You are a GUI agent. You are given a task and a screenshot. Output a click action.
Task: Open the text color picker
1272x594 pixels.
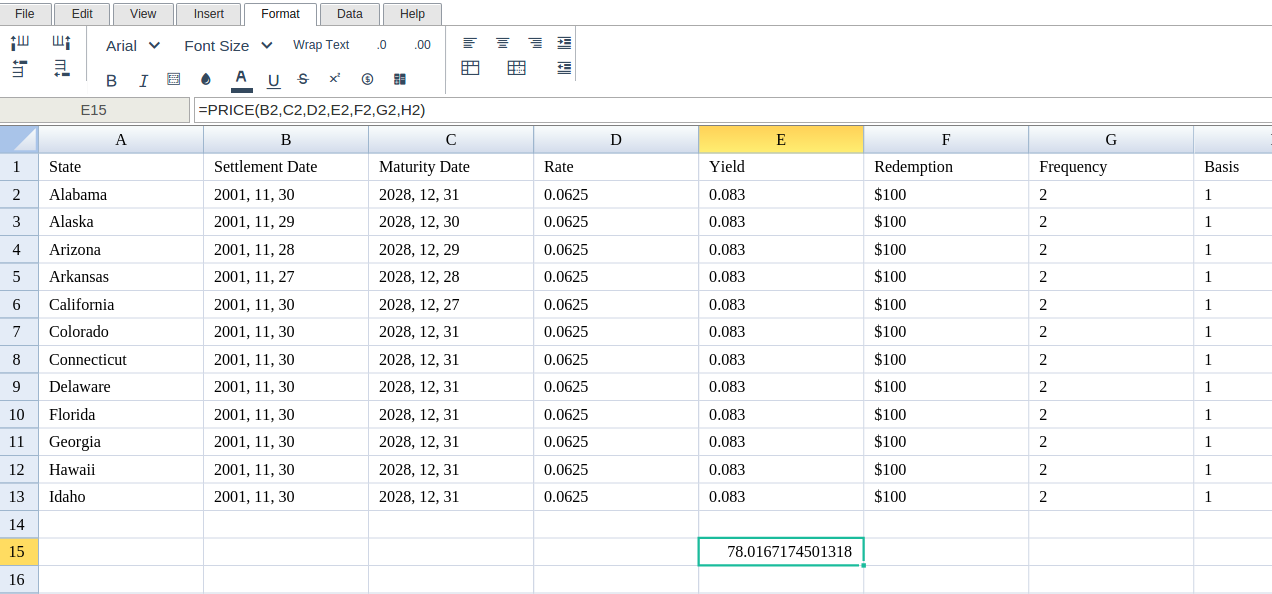(x=241, y=79)
